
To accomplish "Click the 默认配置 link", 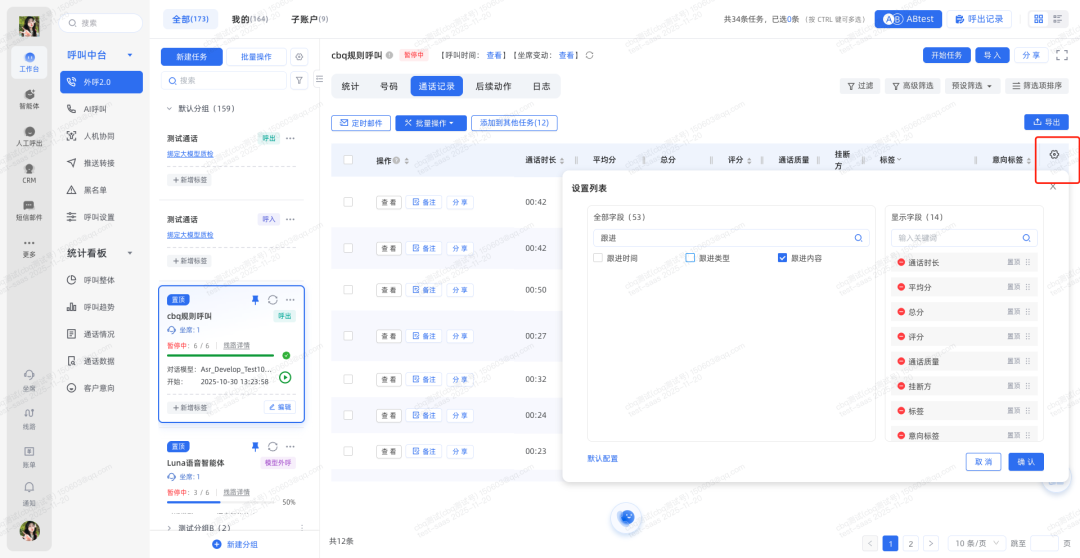I will (x=603, y=458).
